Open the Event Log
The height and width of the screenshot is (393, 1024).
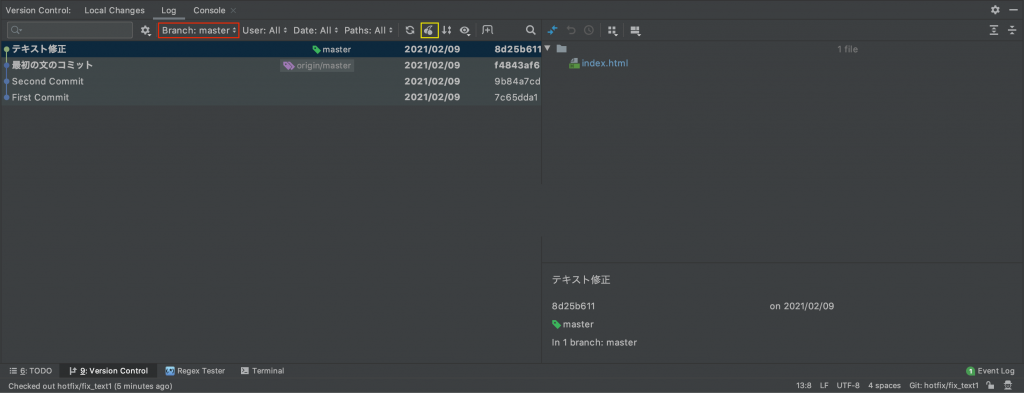pos(990,371)
